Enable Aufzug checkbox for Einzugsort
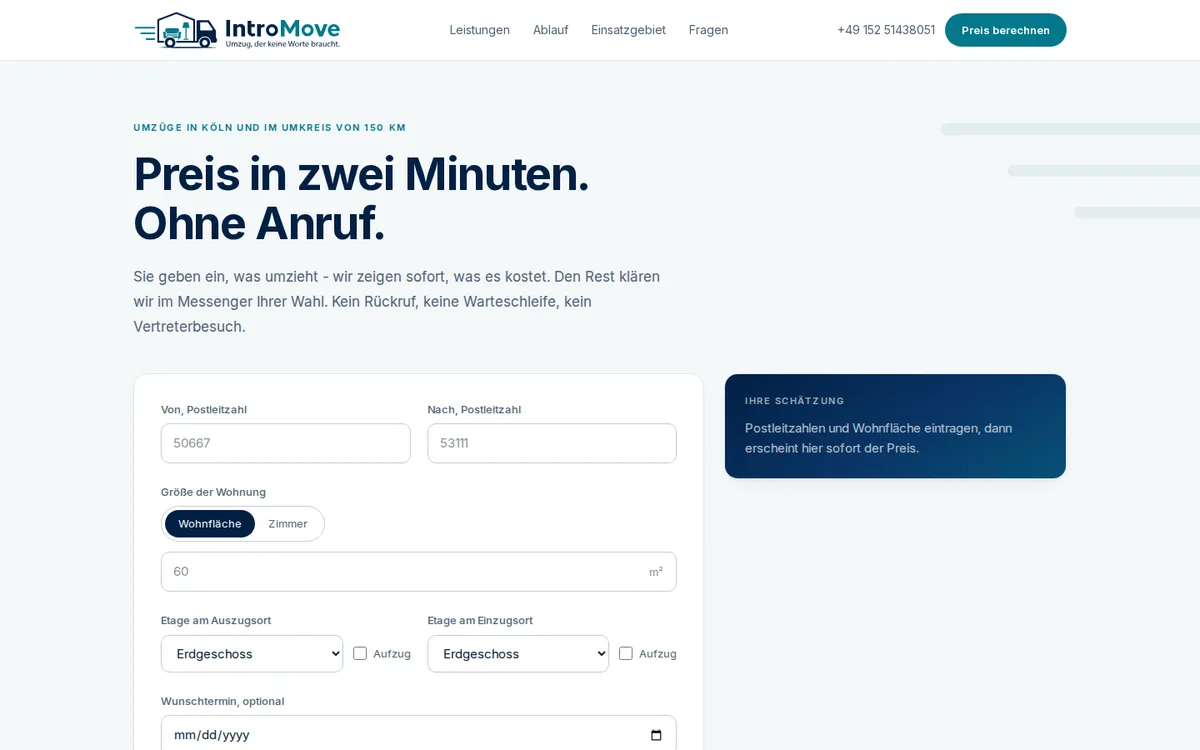 point(626,654)
